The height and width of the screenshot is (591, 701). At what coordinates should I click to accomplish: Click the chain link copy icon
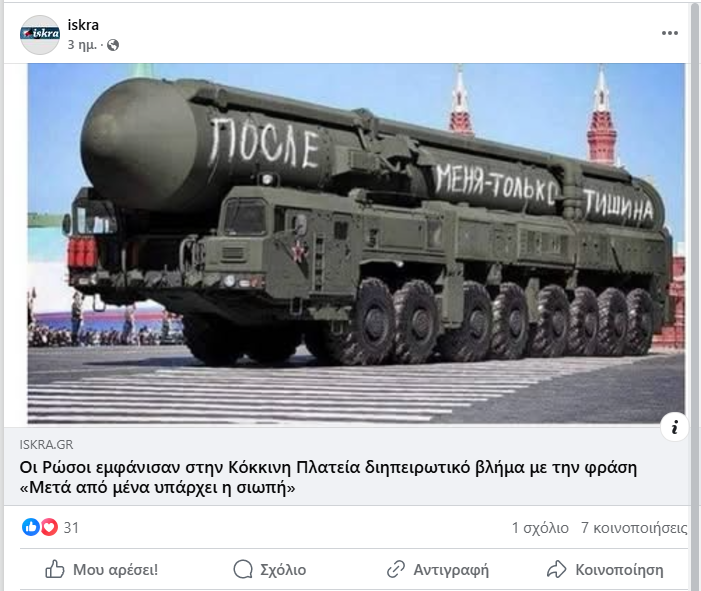[396, 569]
